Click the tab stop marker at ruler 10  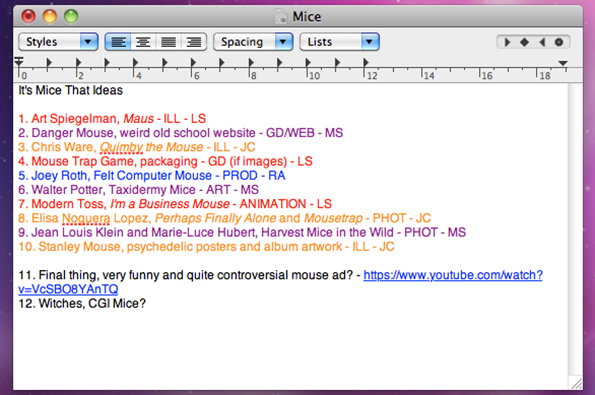[308, 62]
